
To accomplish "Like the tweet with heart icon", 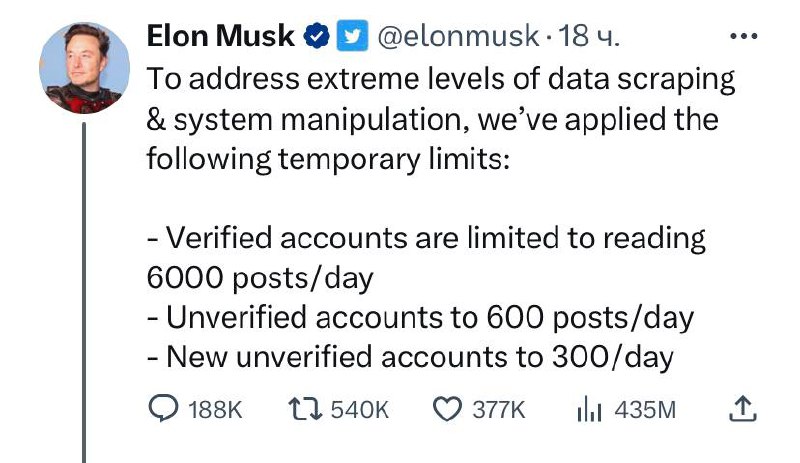I will point(447,409).
